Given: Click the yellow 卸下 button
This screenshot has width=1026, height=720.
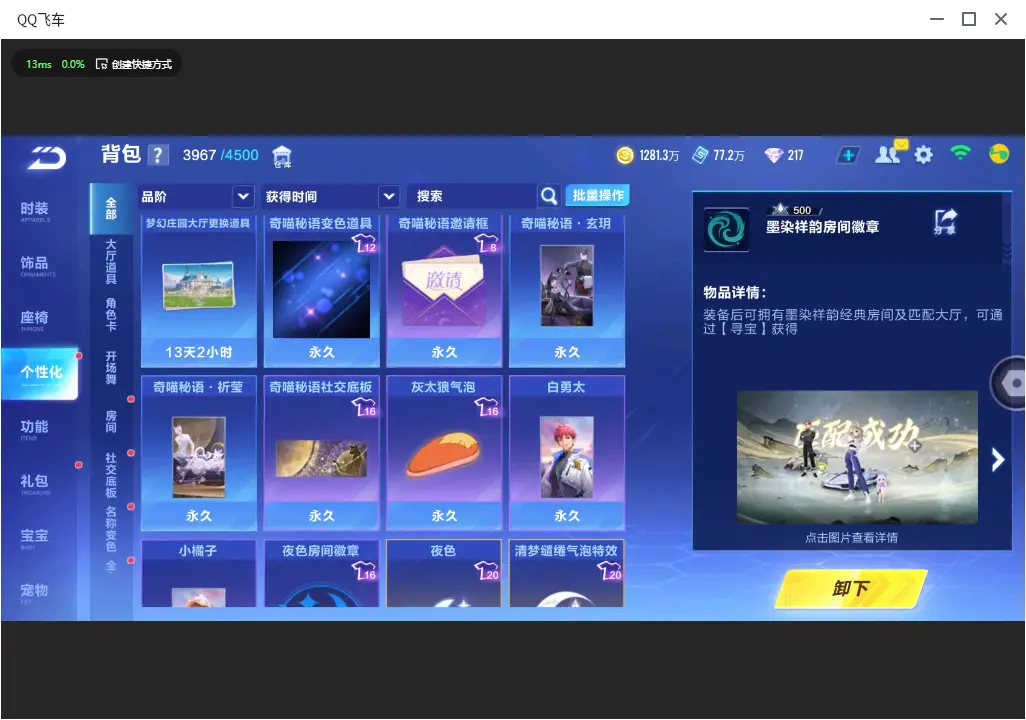Looking at the screenshot, I should coord(851,588).
